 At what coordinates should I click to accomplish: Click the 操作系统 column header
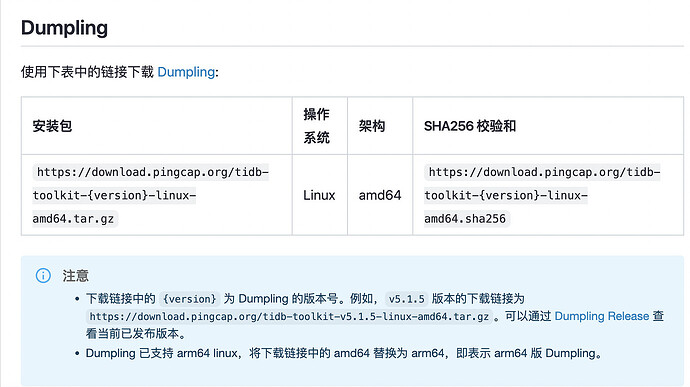[x=316, y=126]
